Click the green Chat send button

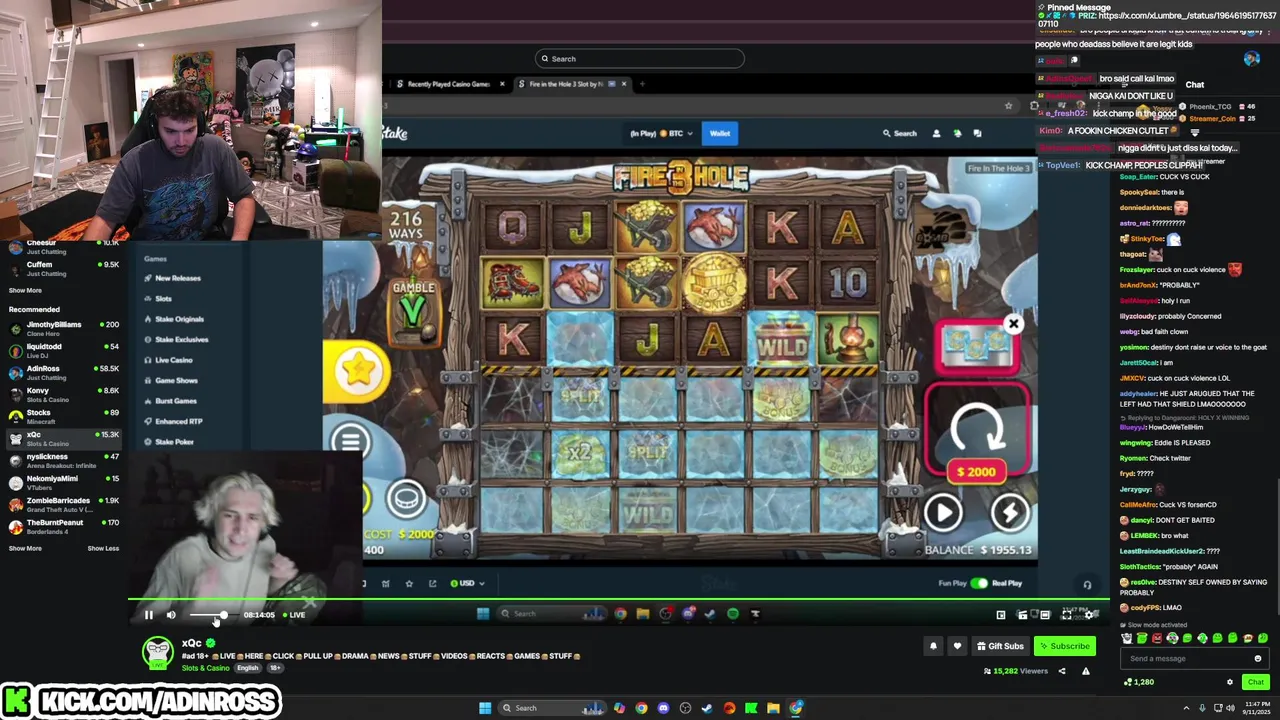(x=1255, y=682)
